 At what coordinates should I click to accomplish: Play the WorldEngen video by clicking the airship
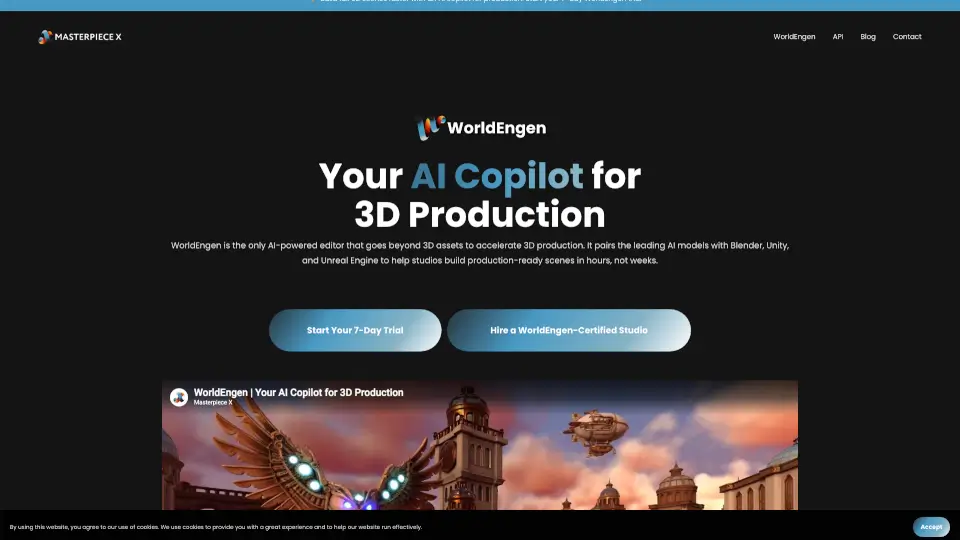597,430
